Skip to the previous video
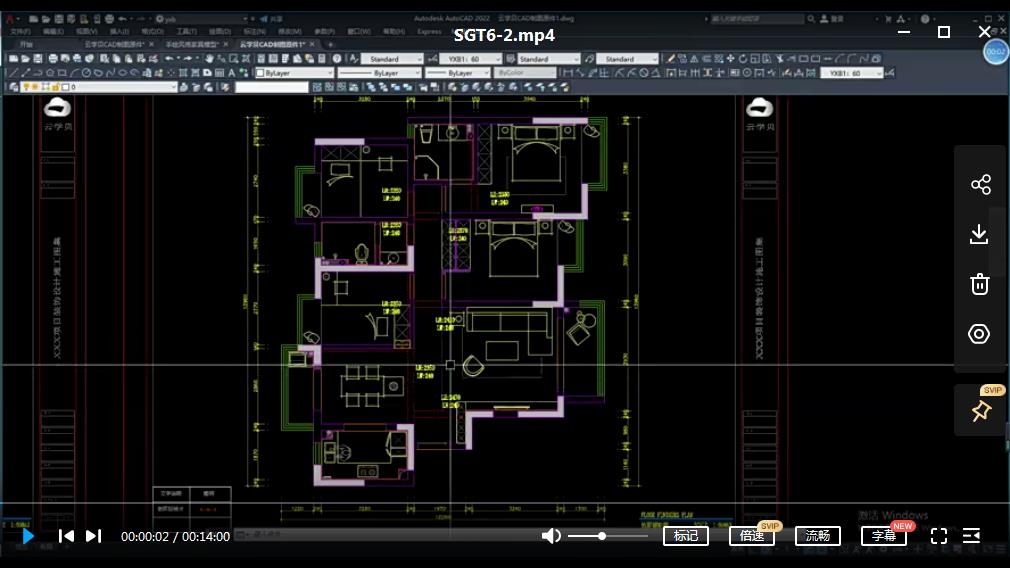 coord(66,536)
